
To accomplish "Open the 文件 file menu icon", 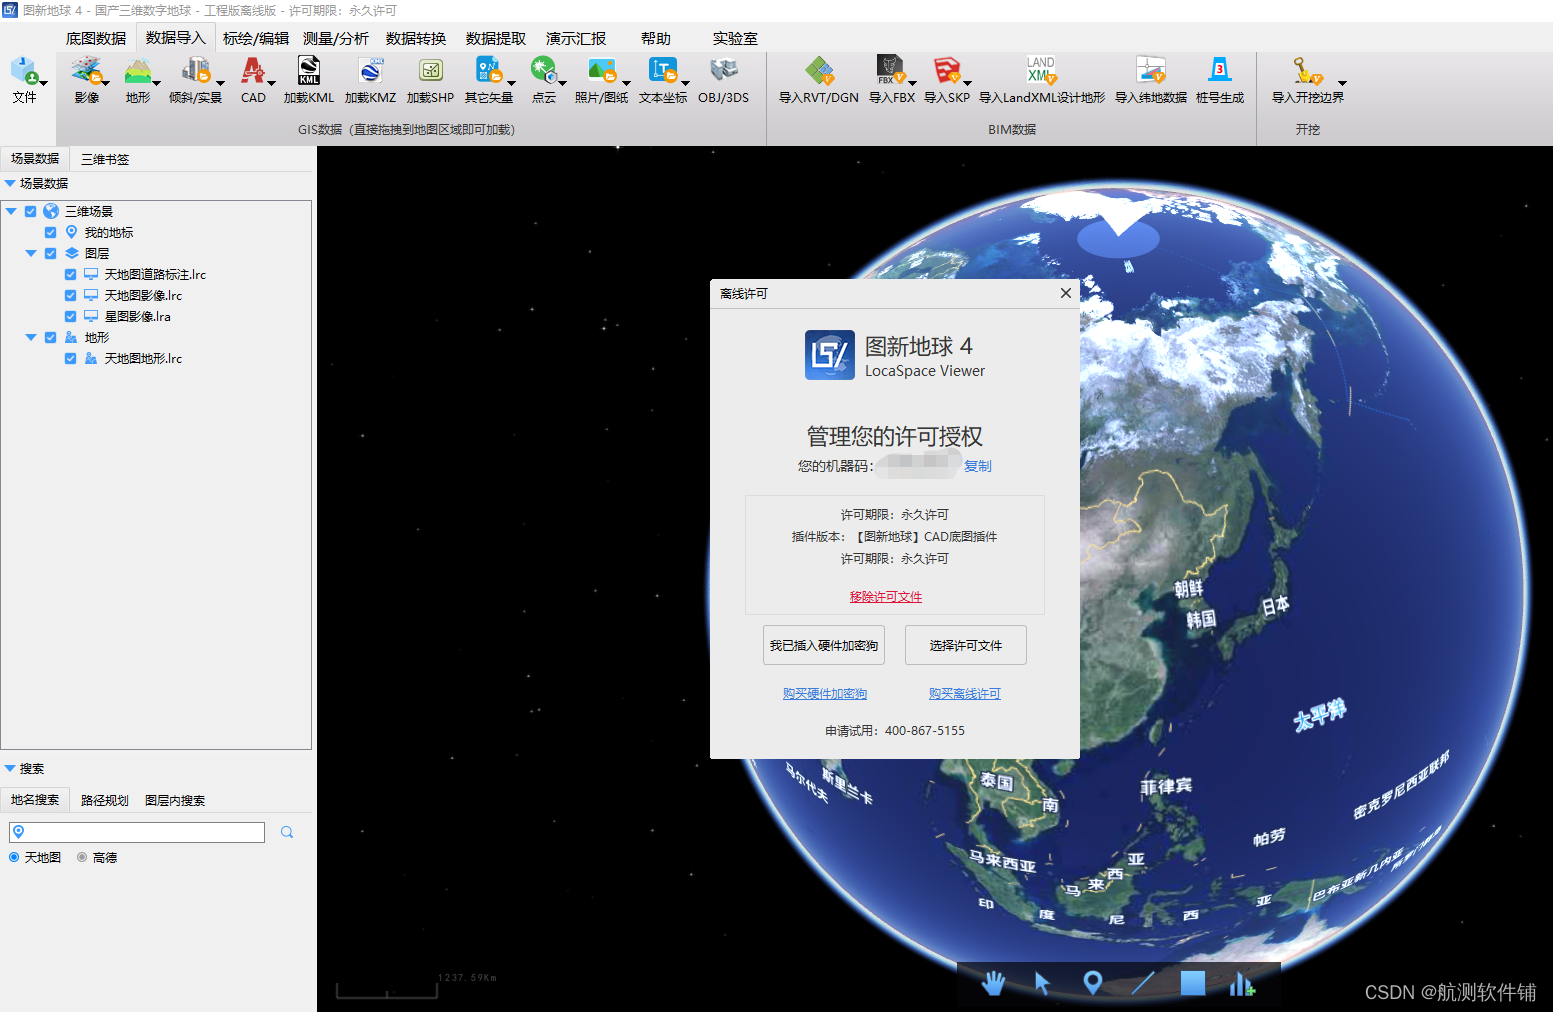I will pyautogui.click(x=24, y=71).
